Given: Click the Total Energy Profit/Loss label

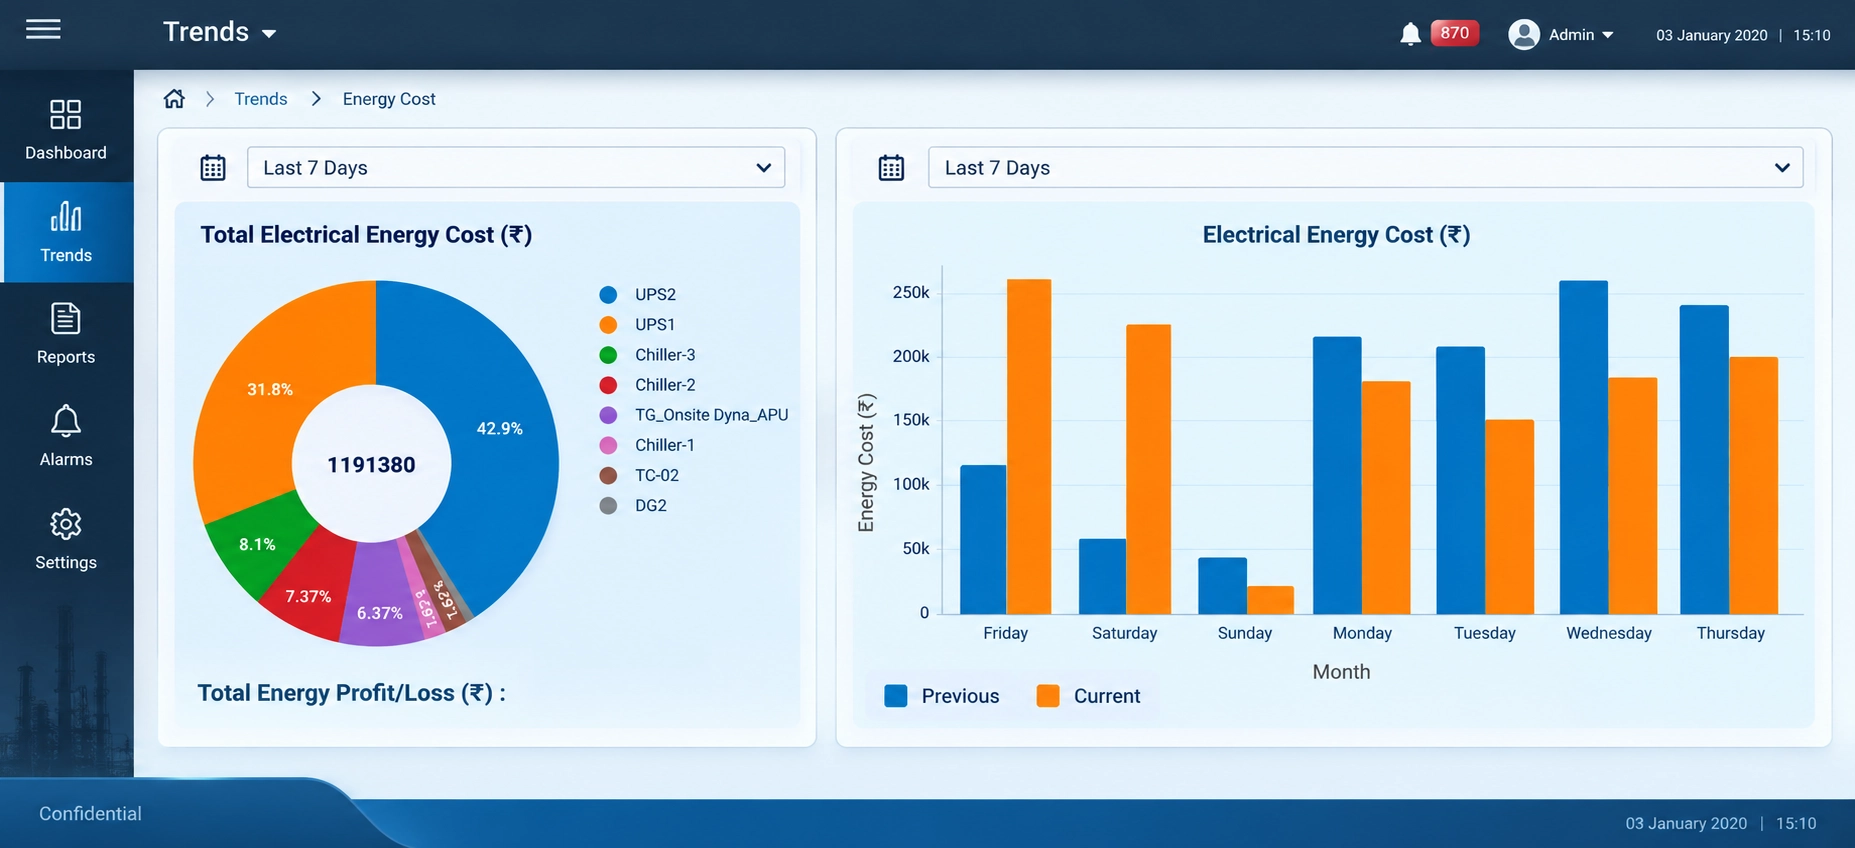Looking at the screenshot, I should click(x=352, y=693).
